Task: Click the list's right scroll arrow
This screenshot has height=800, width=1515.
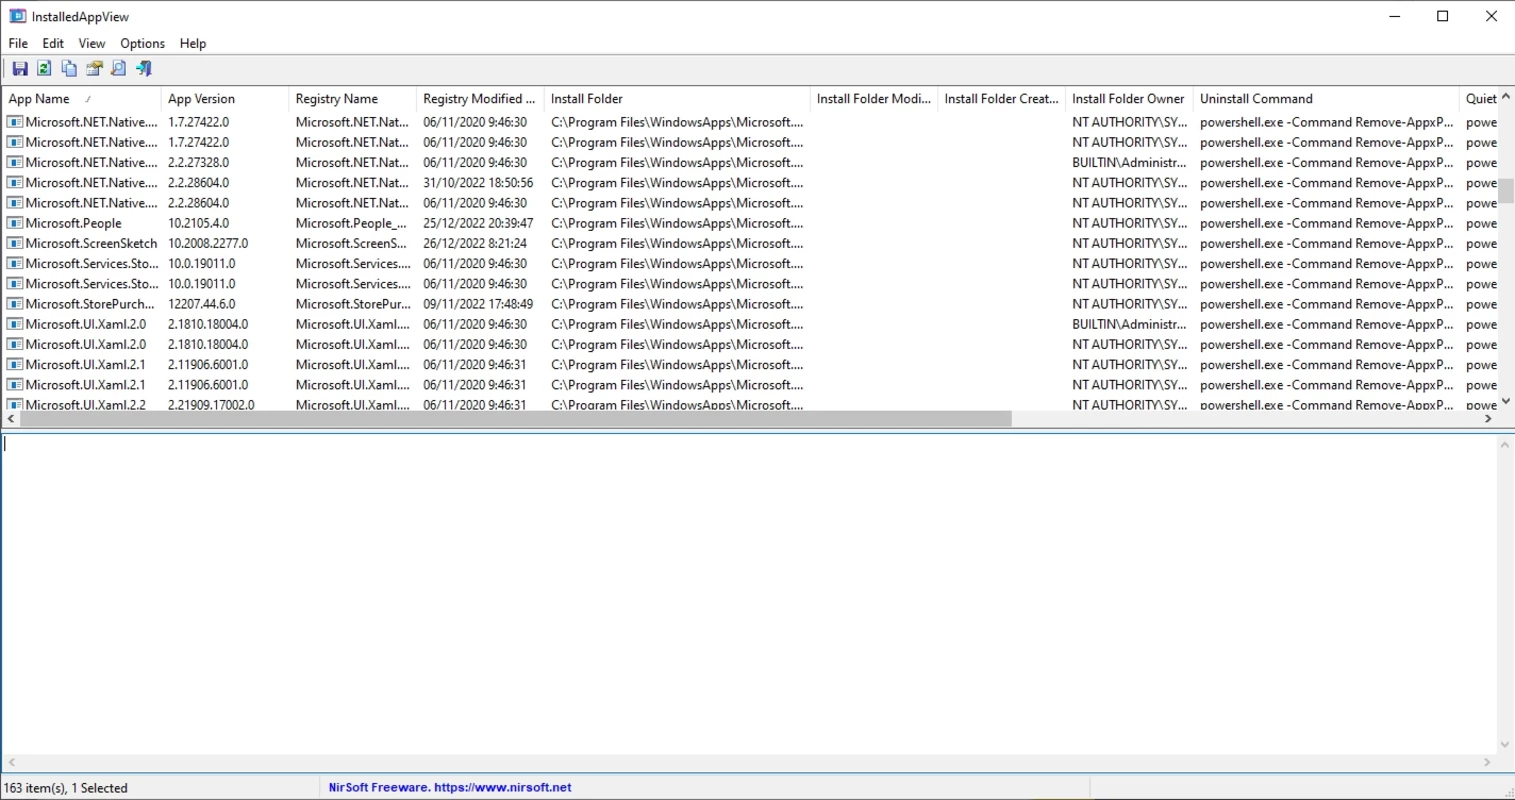Action: click(1488, 419)
